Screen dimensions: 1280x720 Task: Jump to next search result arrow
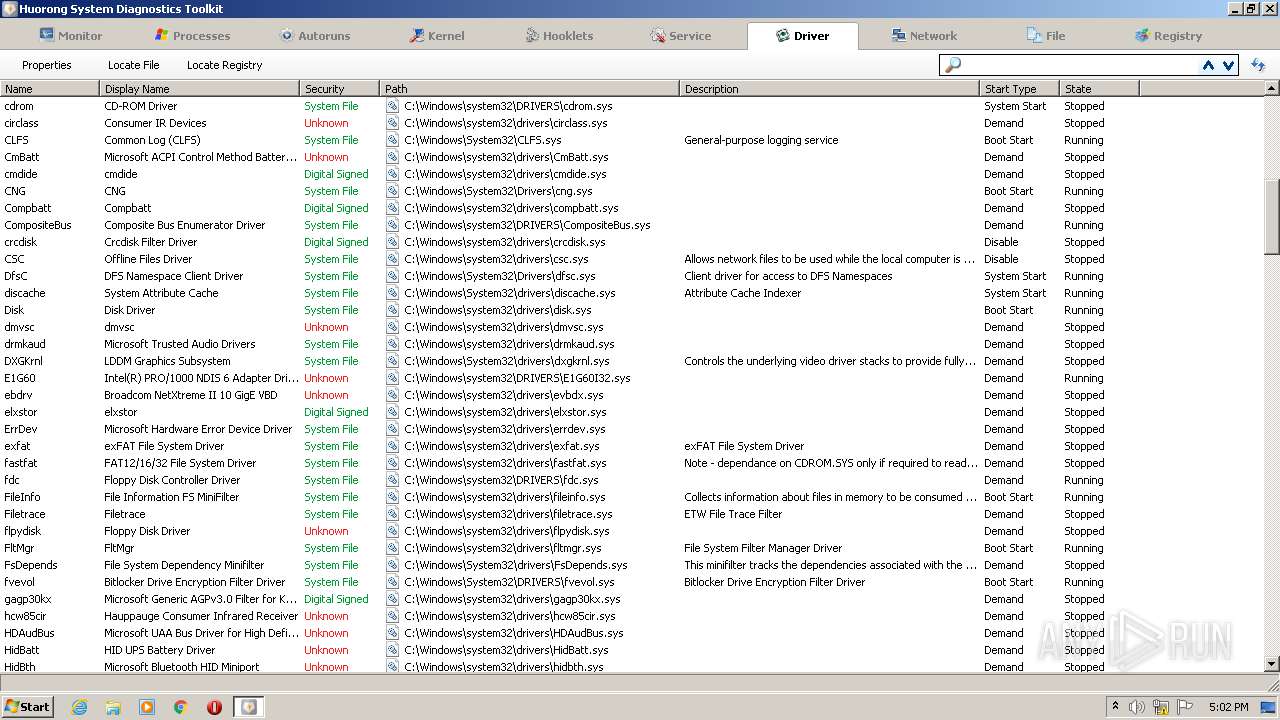[1228, 65]
